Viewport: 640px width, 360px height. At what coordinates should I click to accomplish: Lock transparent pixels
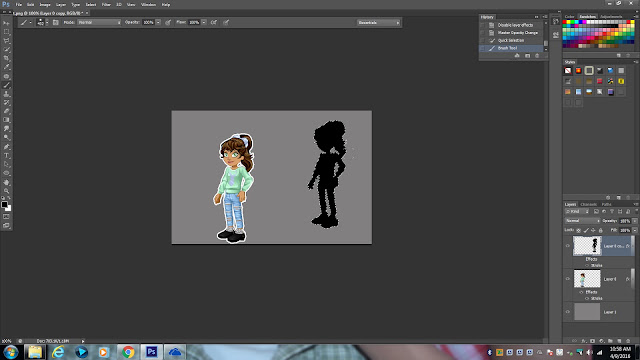click(x=578, y=230)
